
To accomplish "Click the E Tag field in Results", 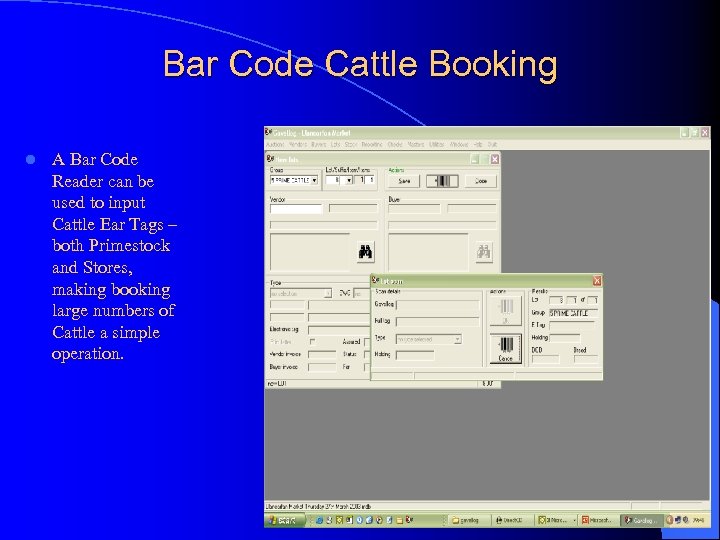I will [x=572, y=326].
